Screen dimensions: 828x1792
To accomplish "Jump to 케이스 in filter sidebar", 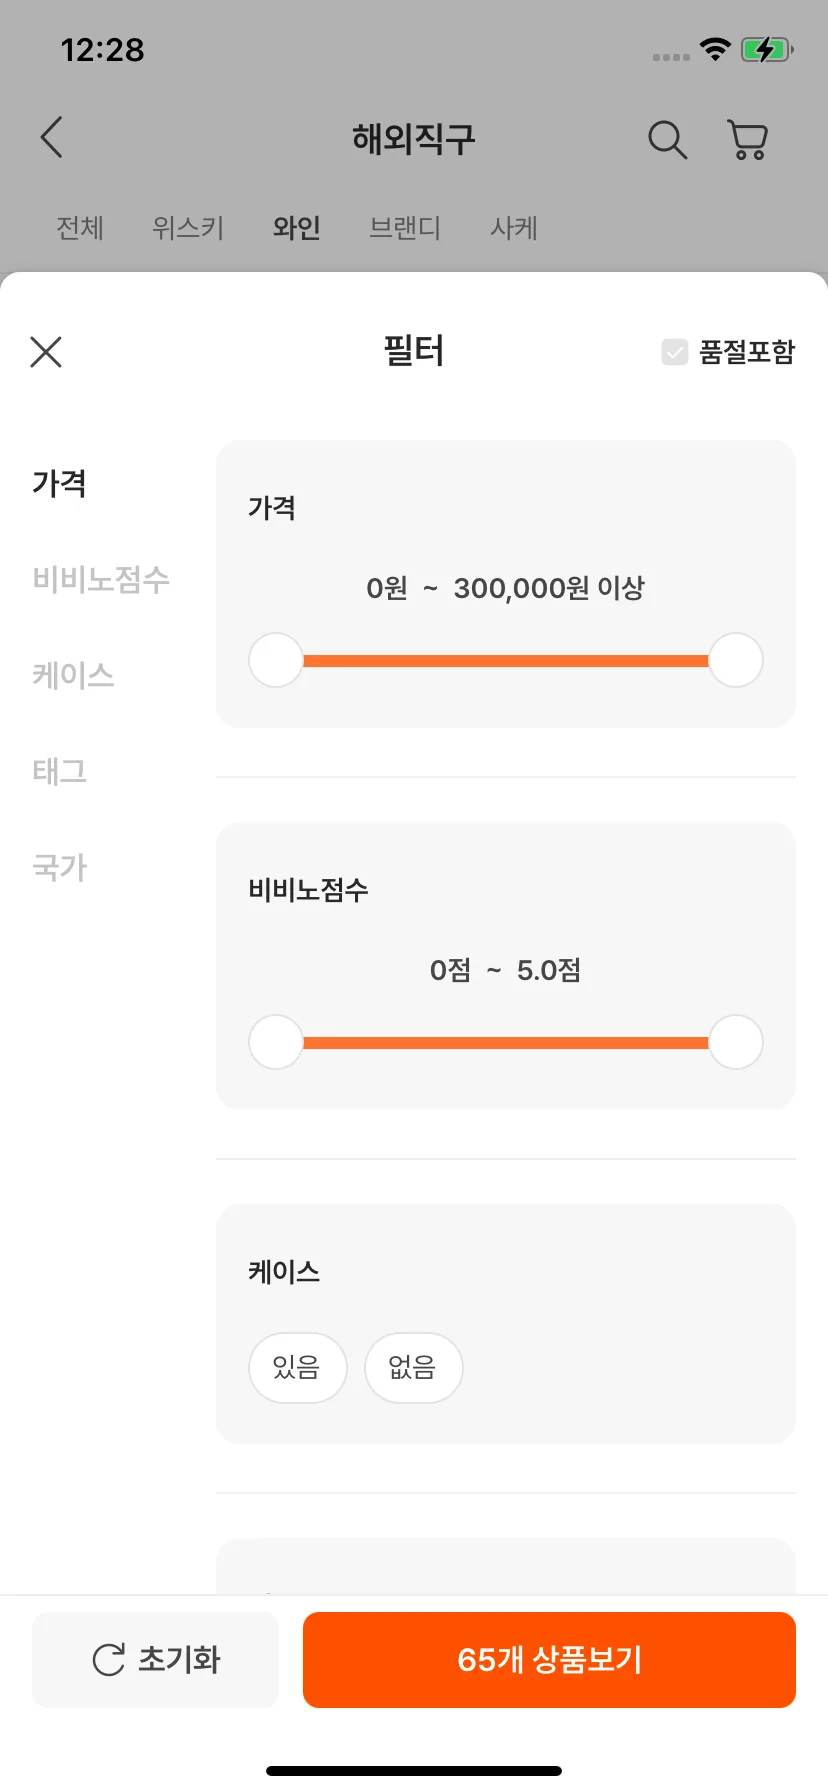I will (73, 675).
